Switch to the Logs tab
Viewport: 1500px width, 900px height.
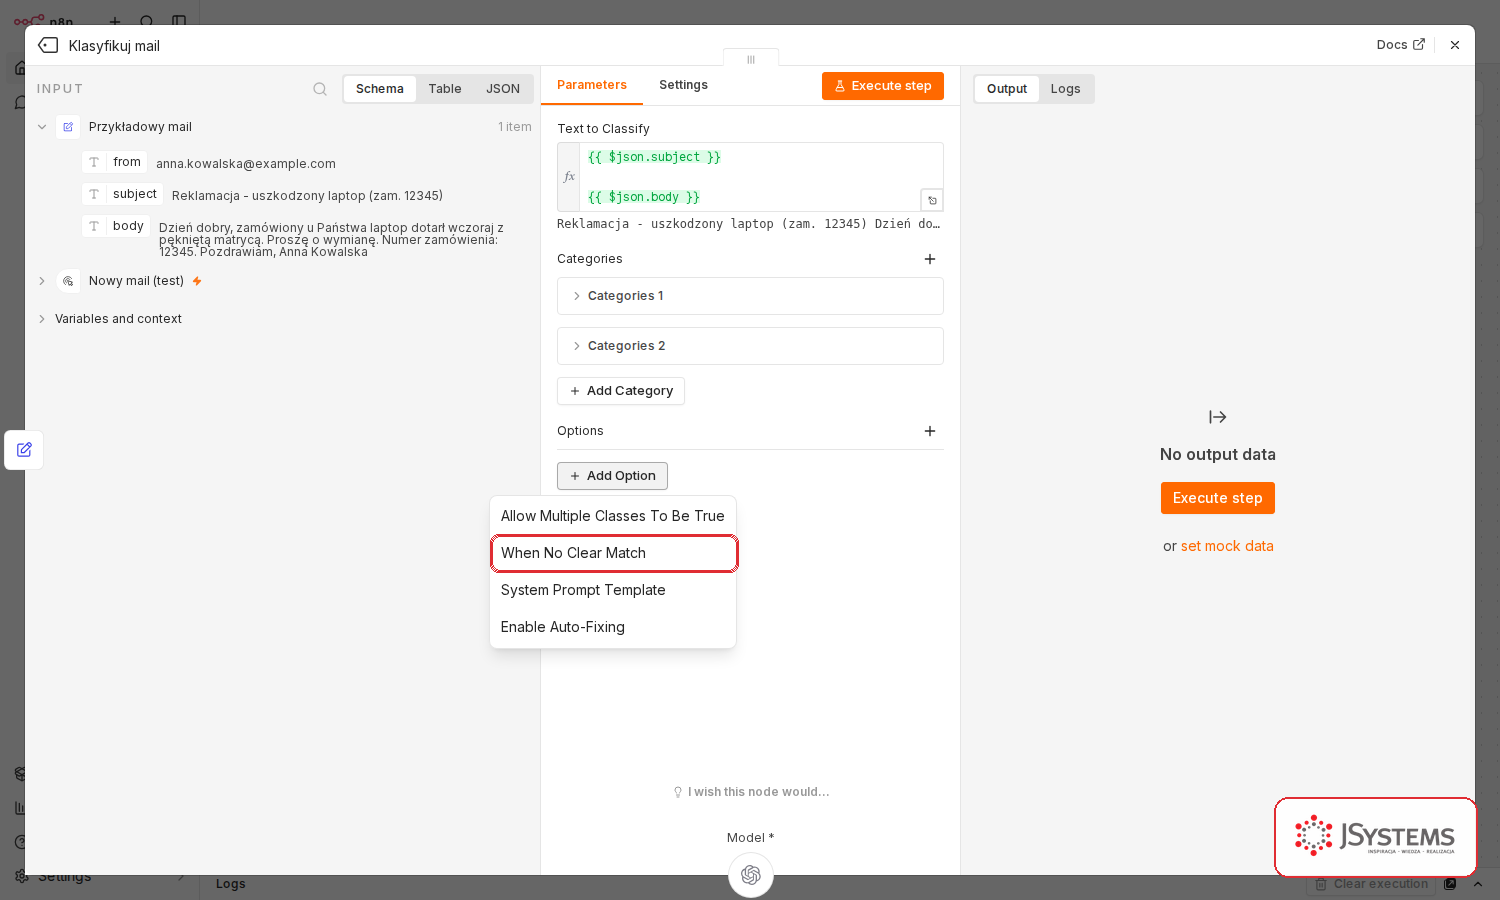1065,89
